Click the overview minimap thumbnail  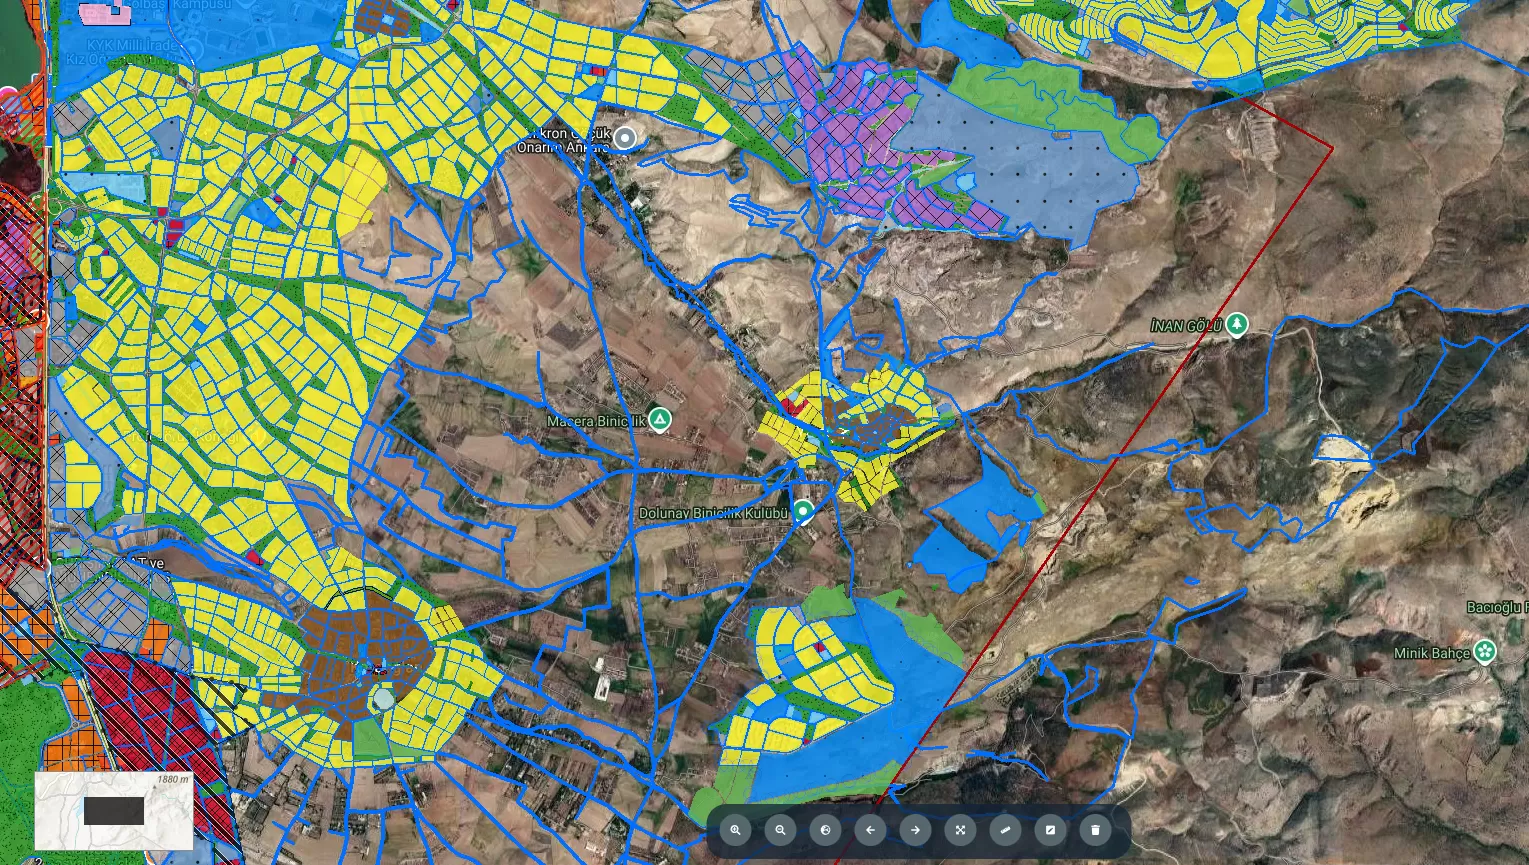(114, 811)
